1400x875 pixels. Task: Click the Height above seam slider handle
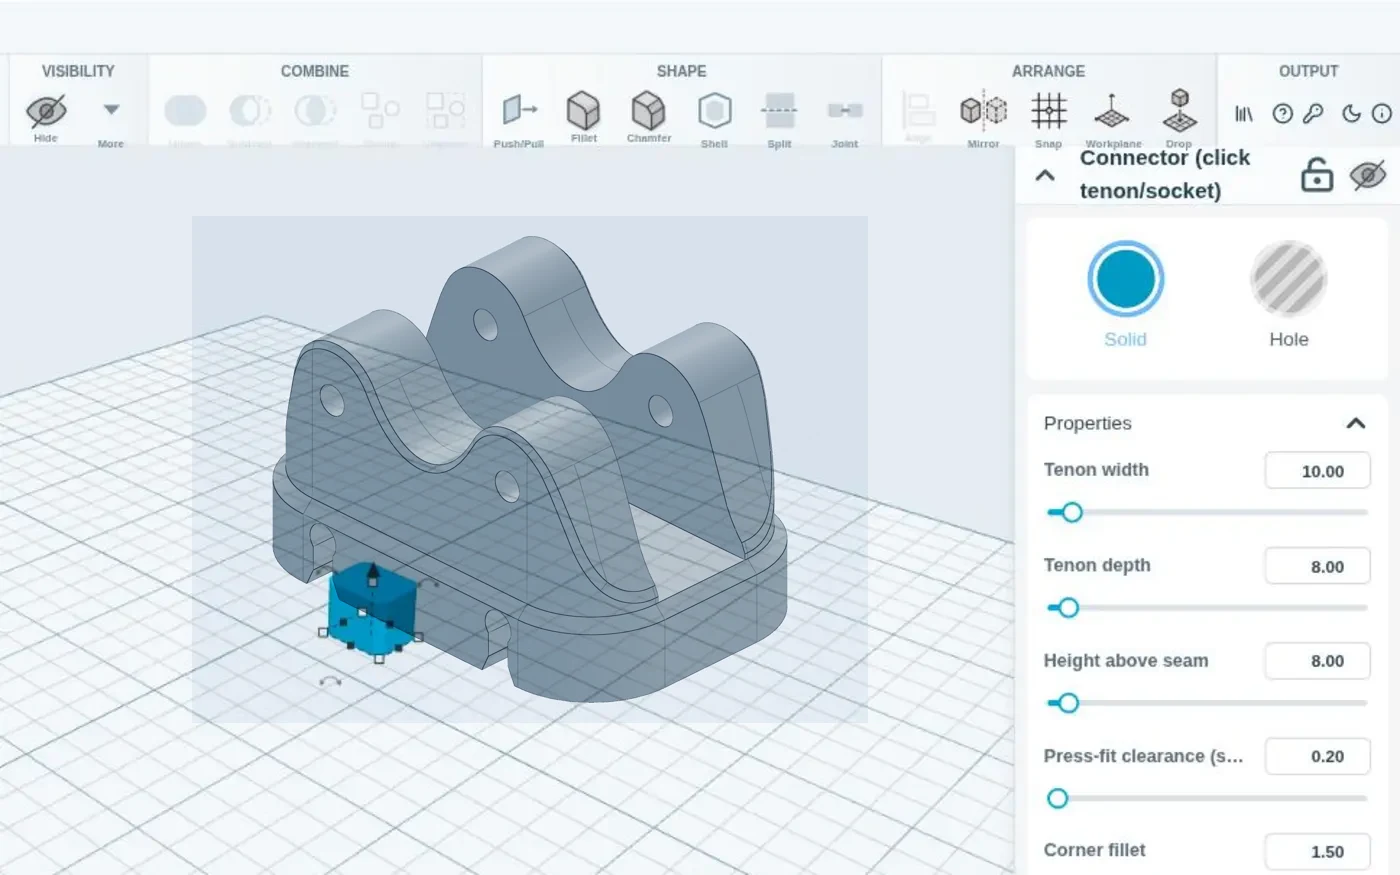1068,703
